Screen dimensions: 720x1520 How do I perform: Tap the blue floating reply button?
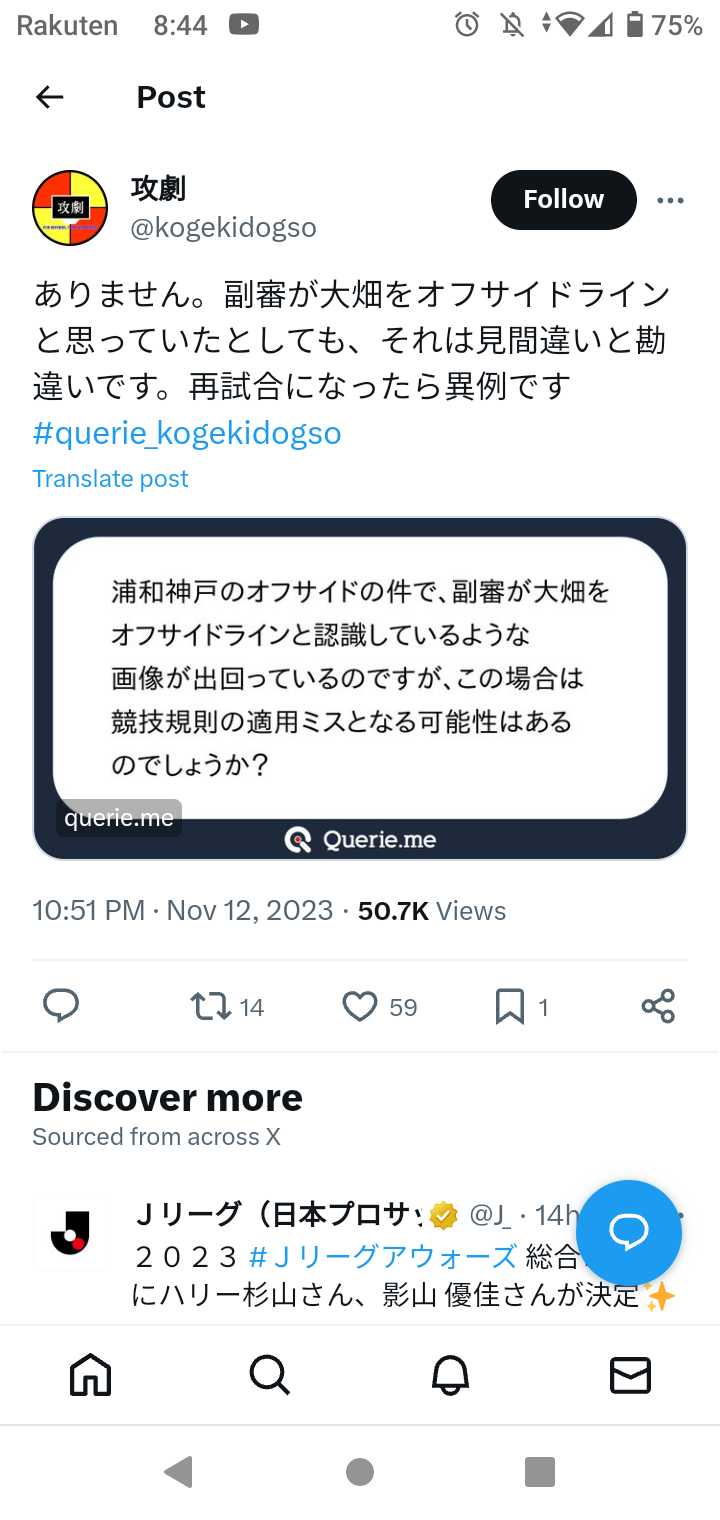point(629,1233)
